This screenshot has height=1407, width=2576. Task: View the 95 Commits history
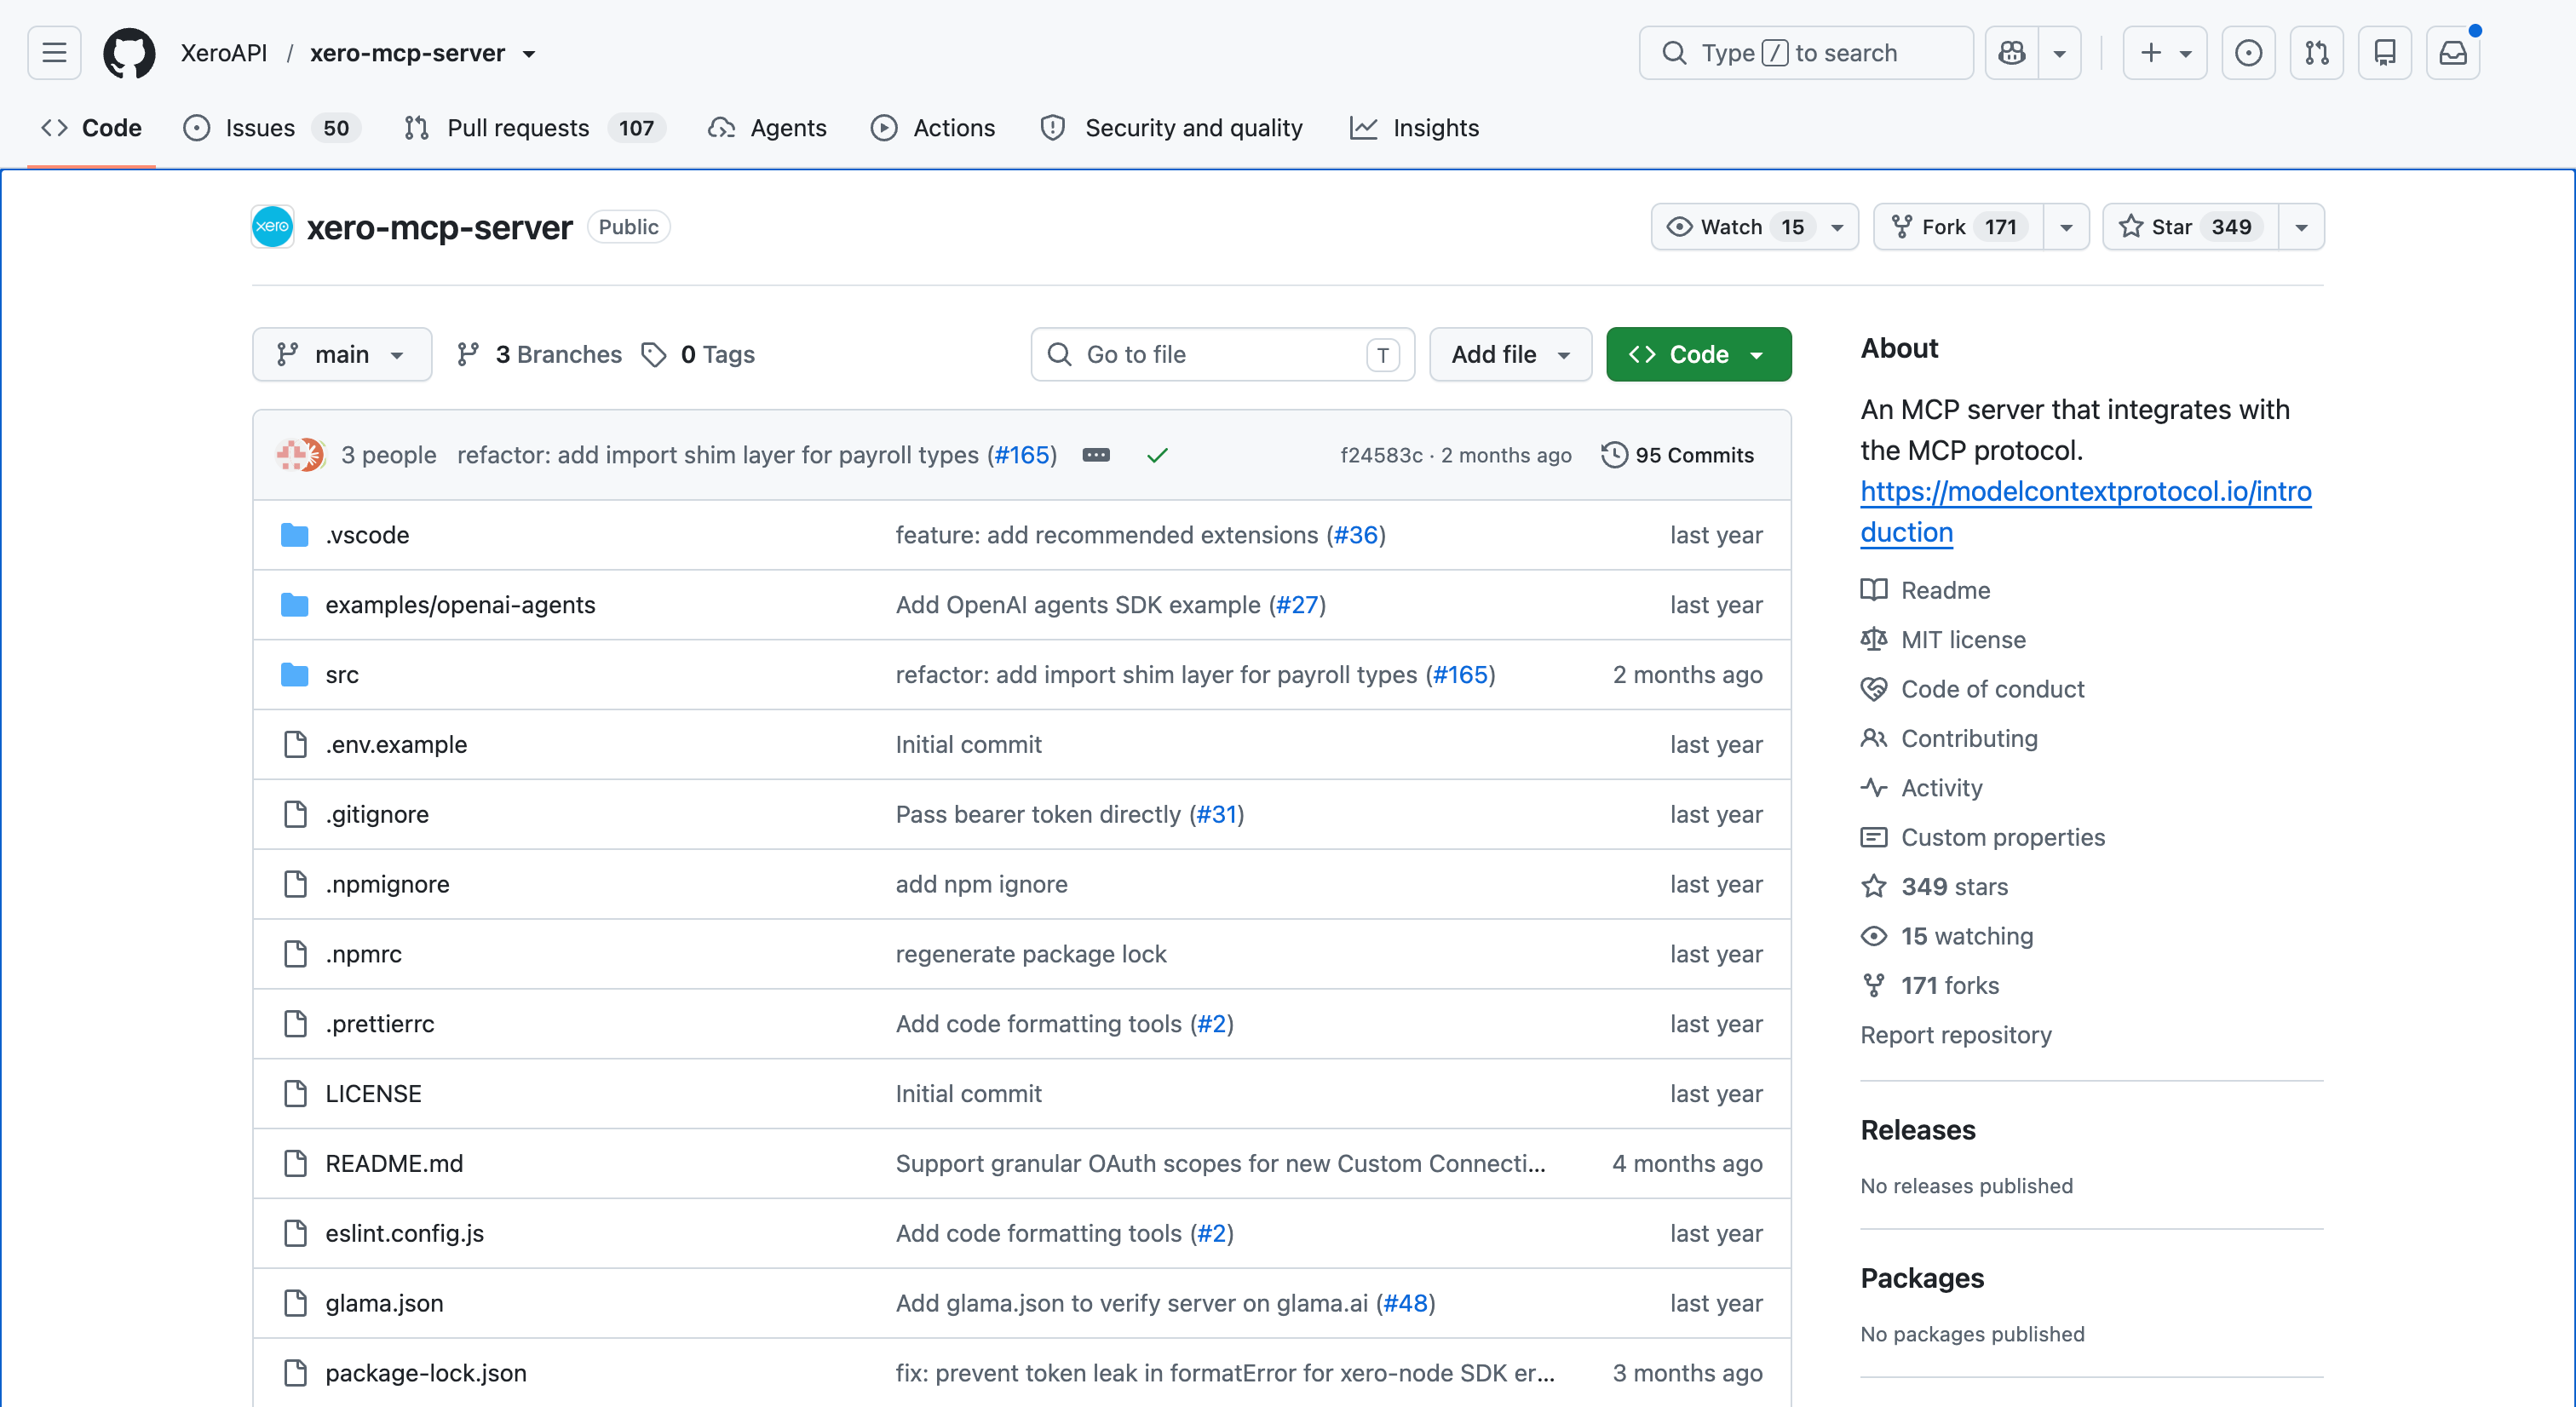pos(1677,455)
